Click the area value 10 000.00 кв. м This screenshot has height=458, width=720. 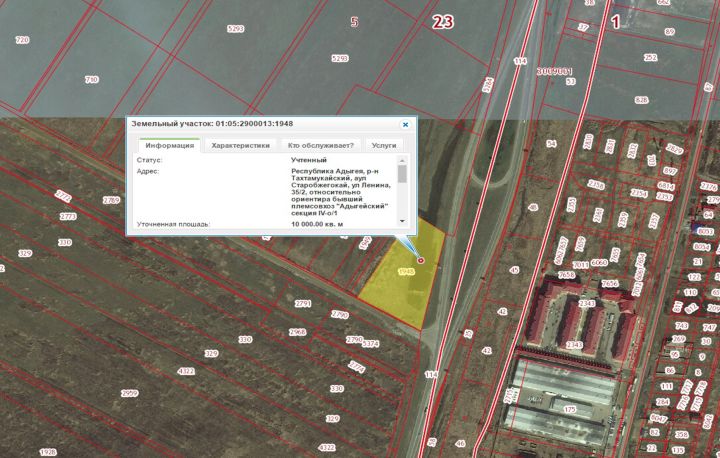coord(317,224)
